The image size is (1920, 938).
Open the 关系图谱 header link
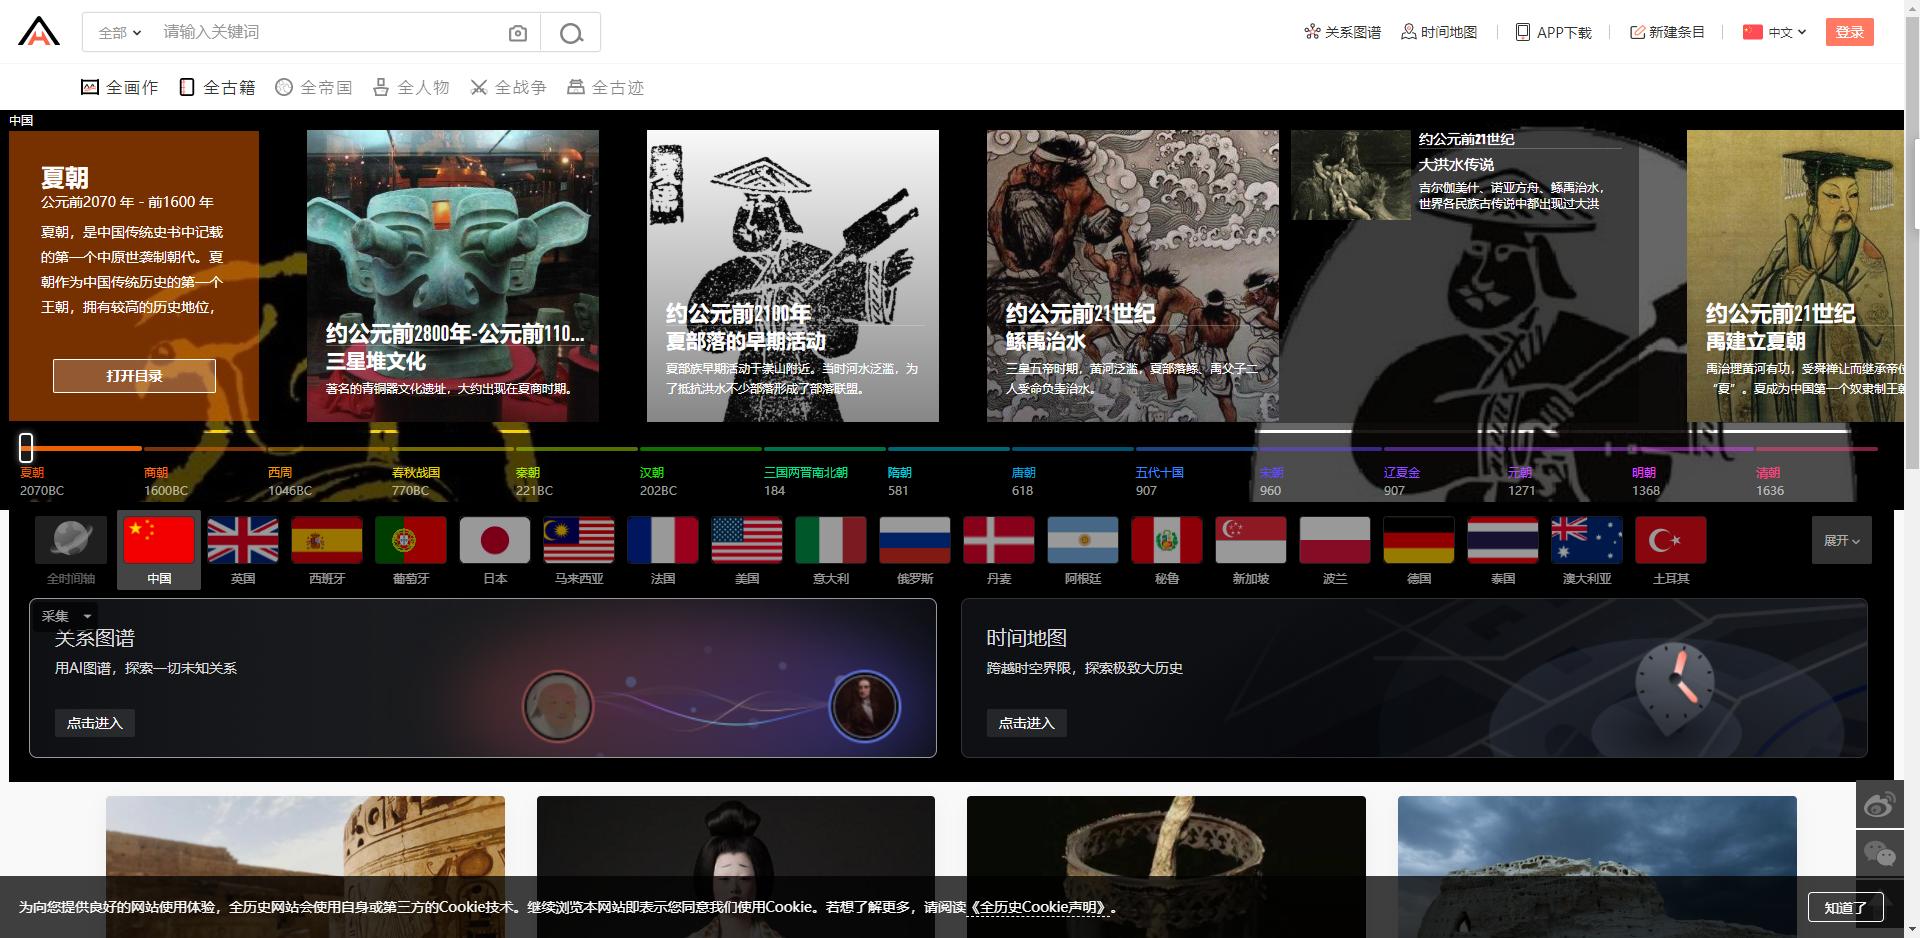click(x=1342, y=32)
